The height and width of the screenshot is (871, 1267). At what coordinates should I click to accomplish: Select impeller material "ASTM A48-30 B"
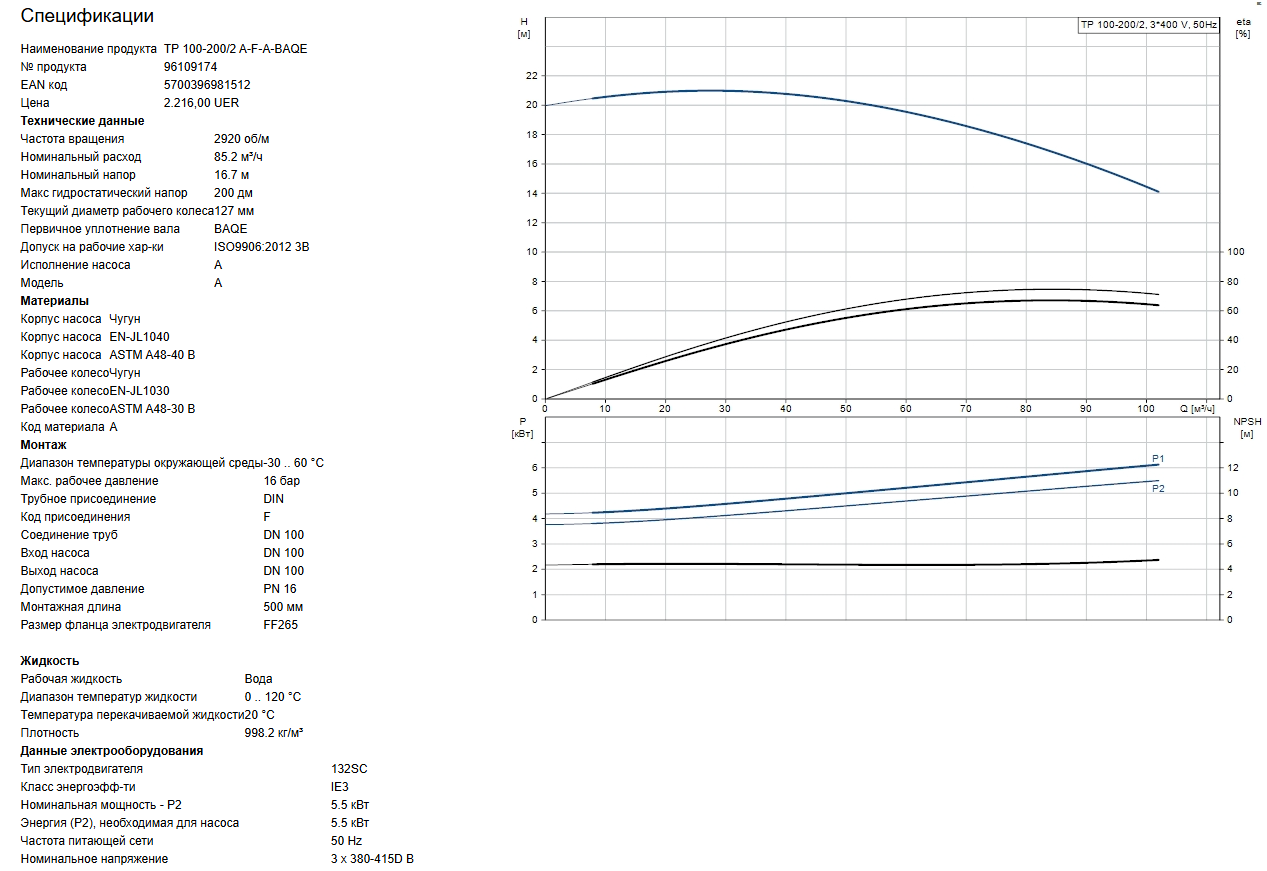click(152, 409)
